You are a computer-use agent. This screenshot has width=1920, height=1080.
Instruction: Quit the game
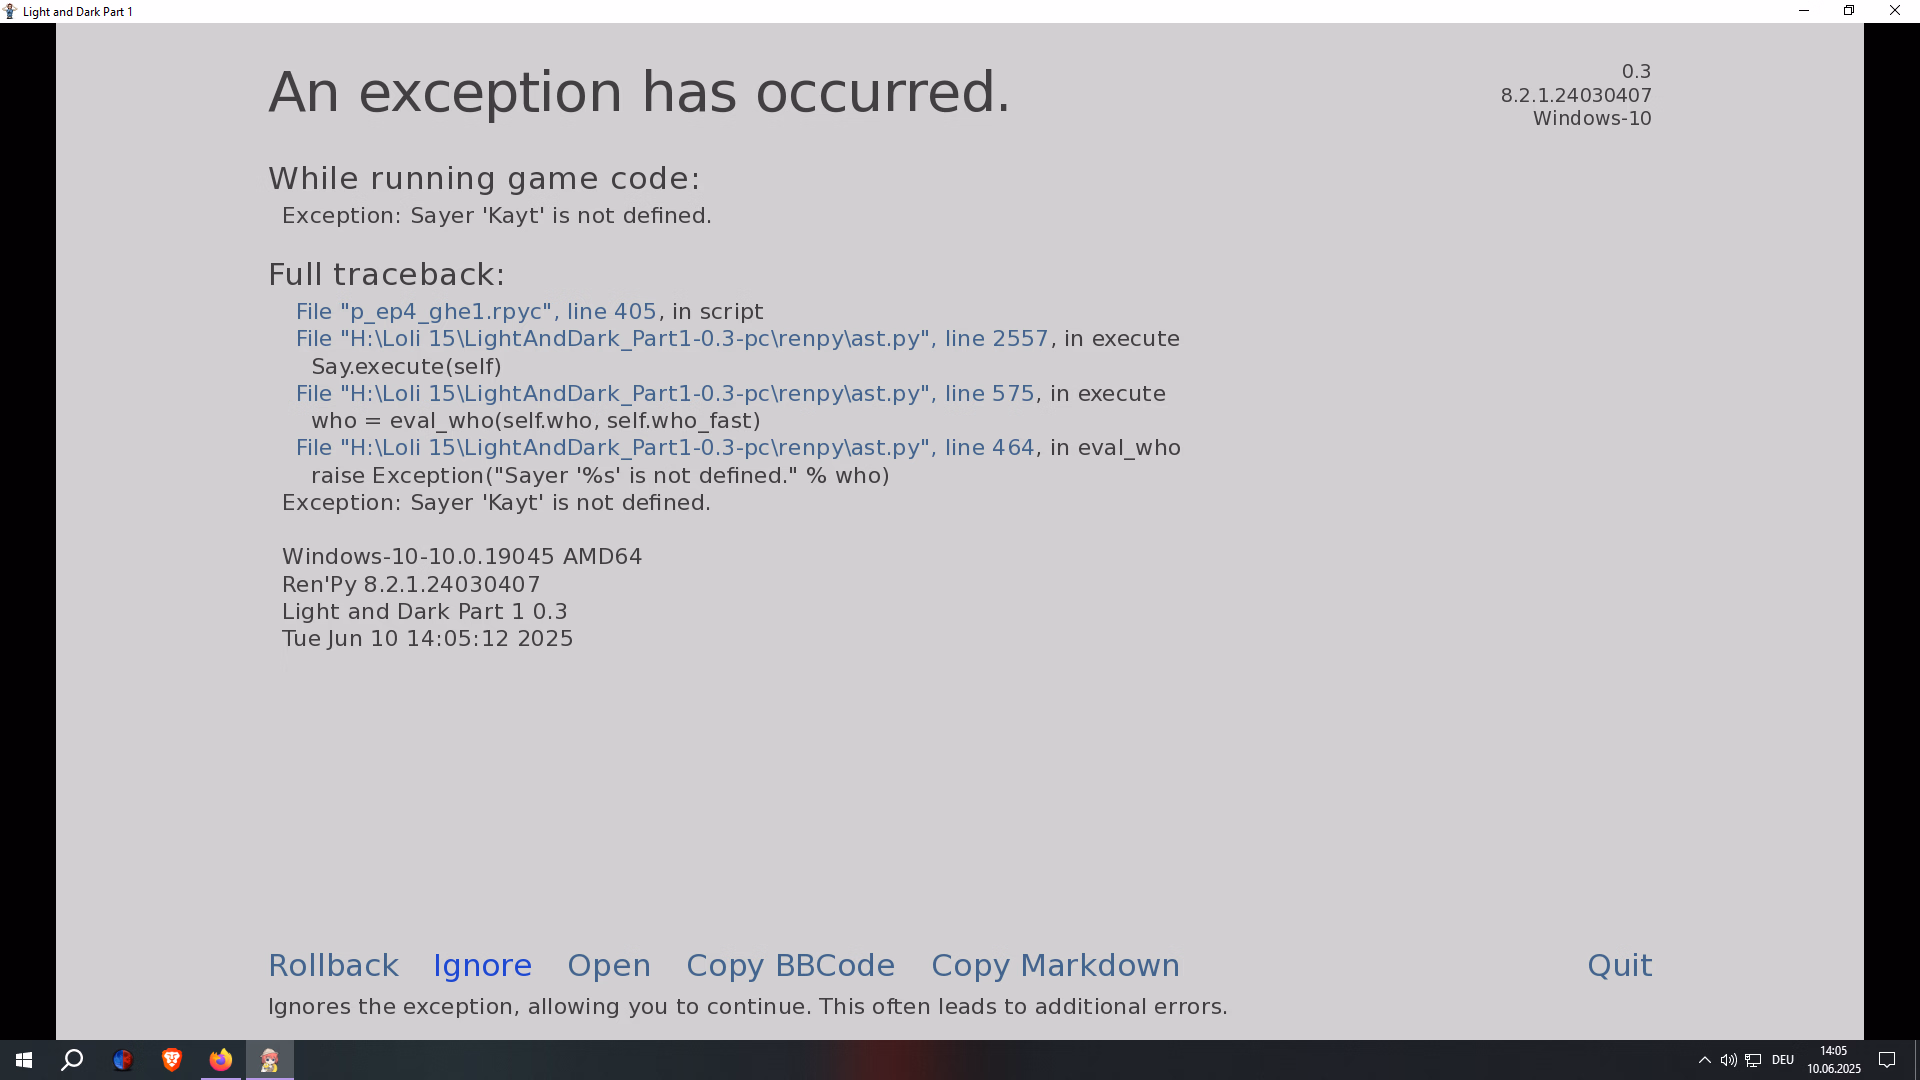coord(1619,965)
